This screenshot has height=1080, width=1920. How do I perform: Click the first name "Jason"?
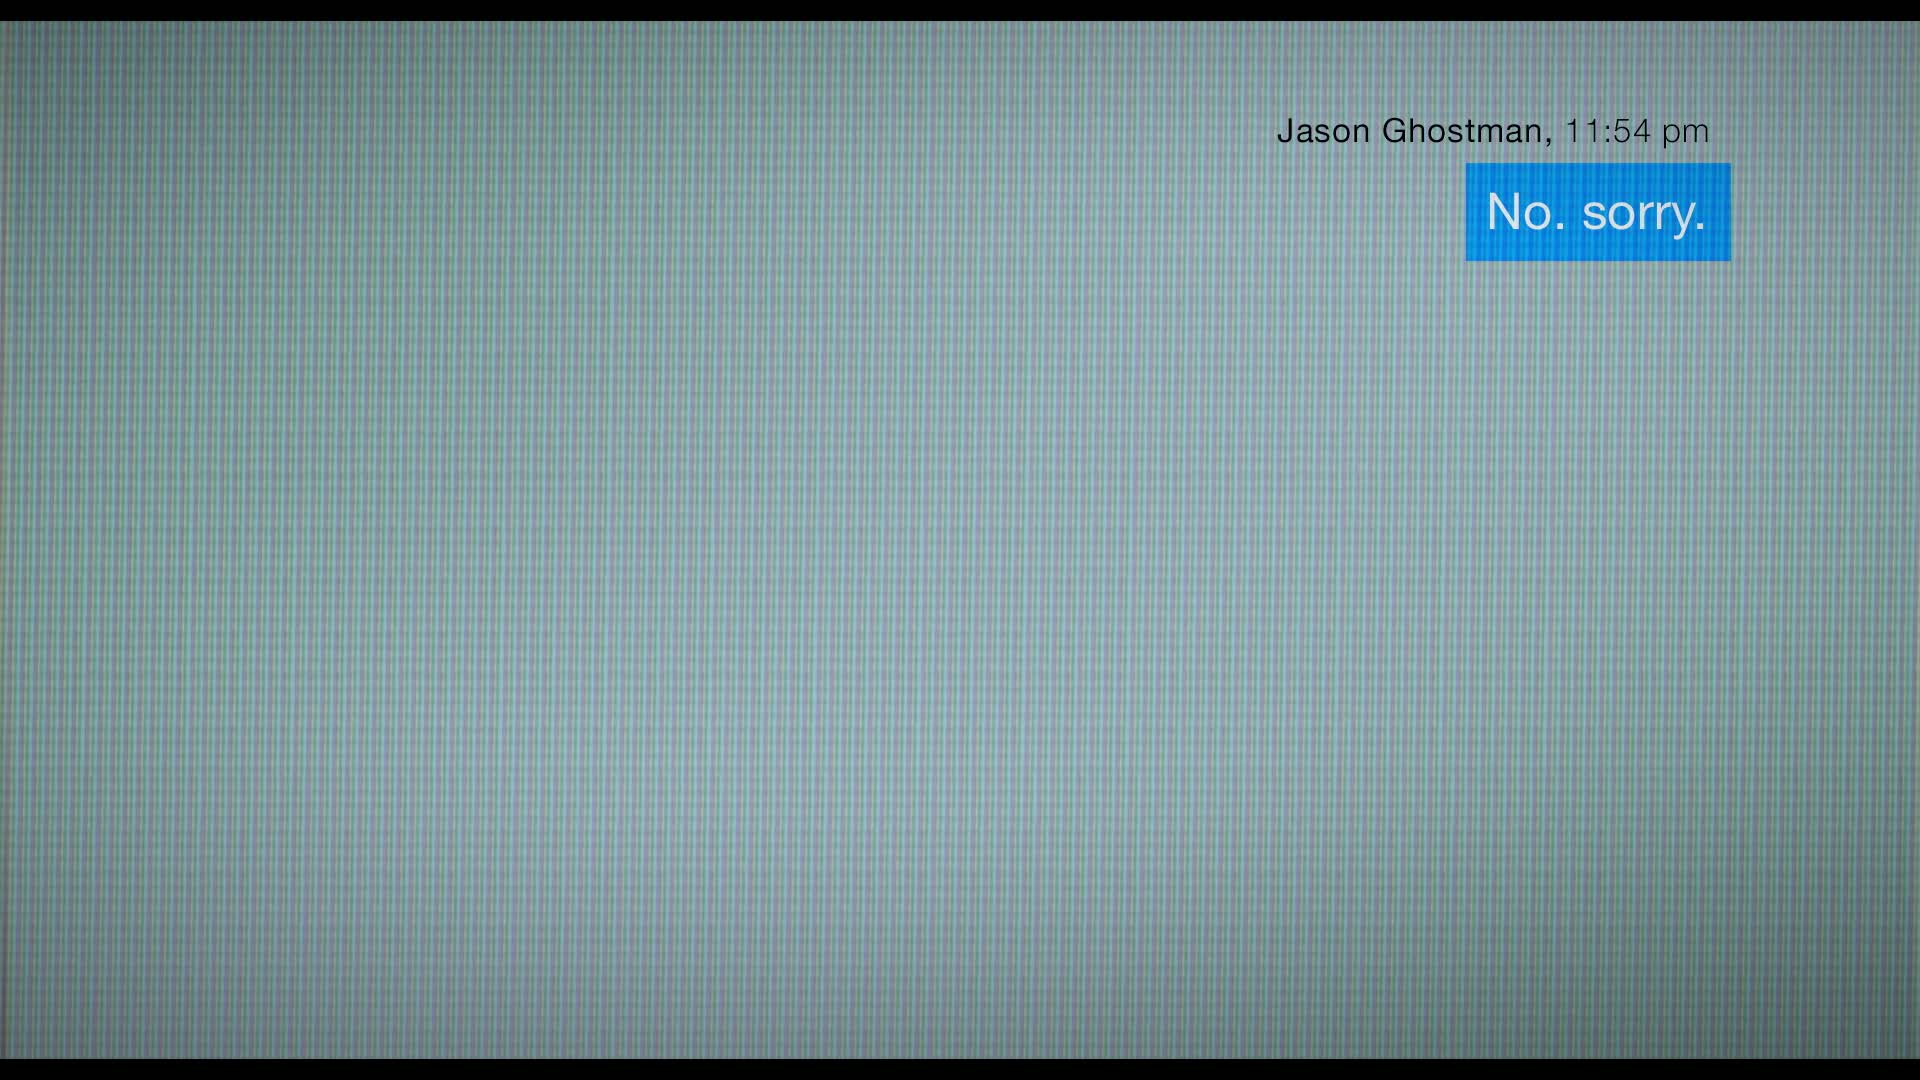[x=1323, y=131]
